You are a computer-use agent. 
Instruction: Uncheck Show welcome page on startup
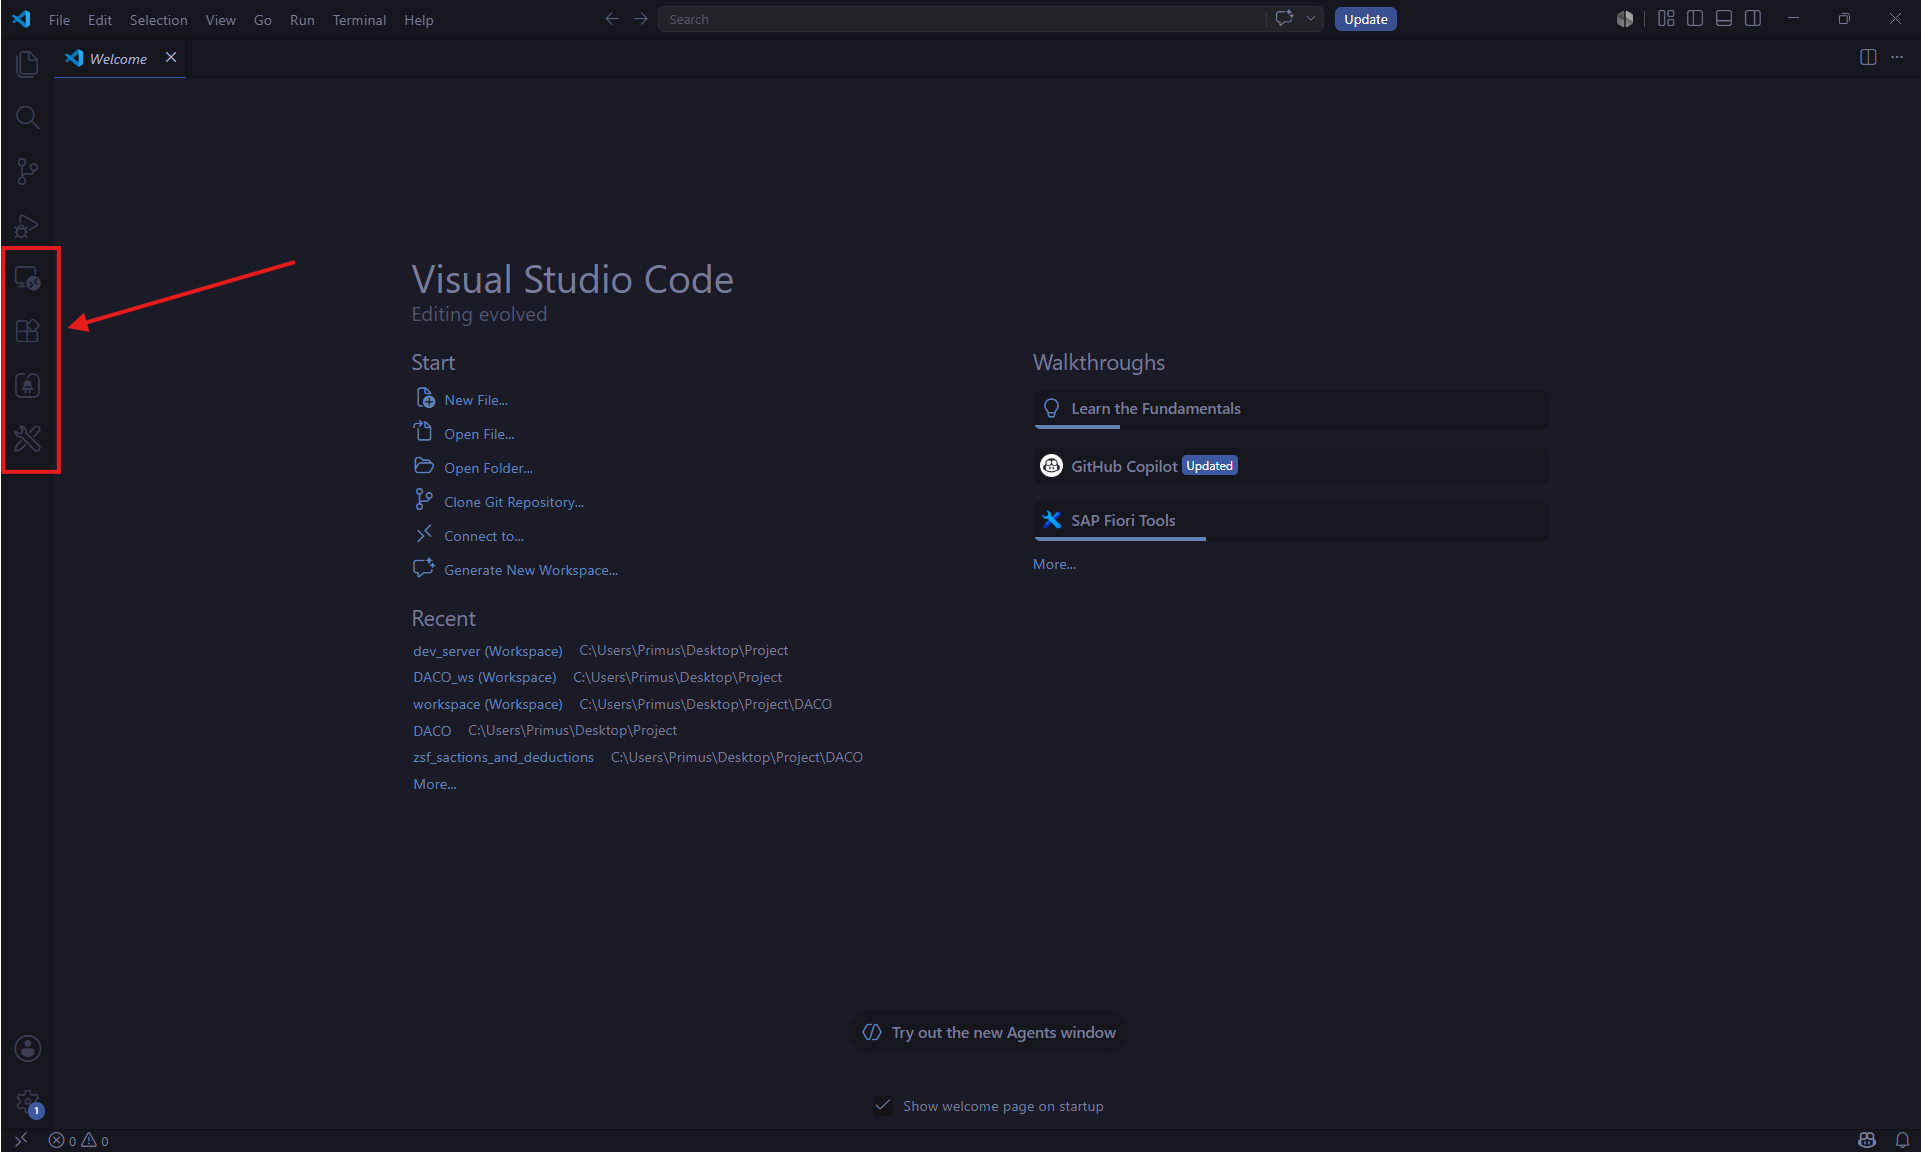point(882,1105)
